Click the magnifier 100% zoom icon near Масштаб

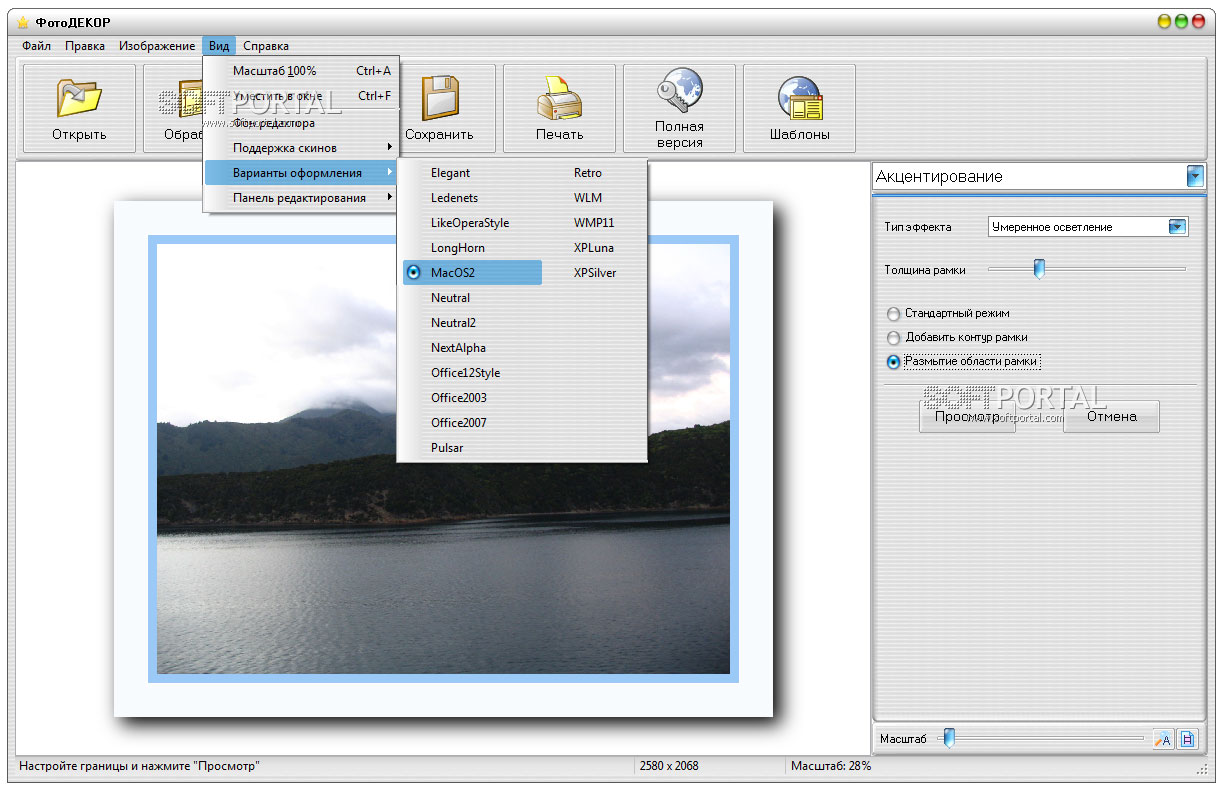(x=1163, y=740)
